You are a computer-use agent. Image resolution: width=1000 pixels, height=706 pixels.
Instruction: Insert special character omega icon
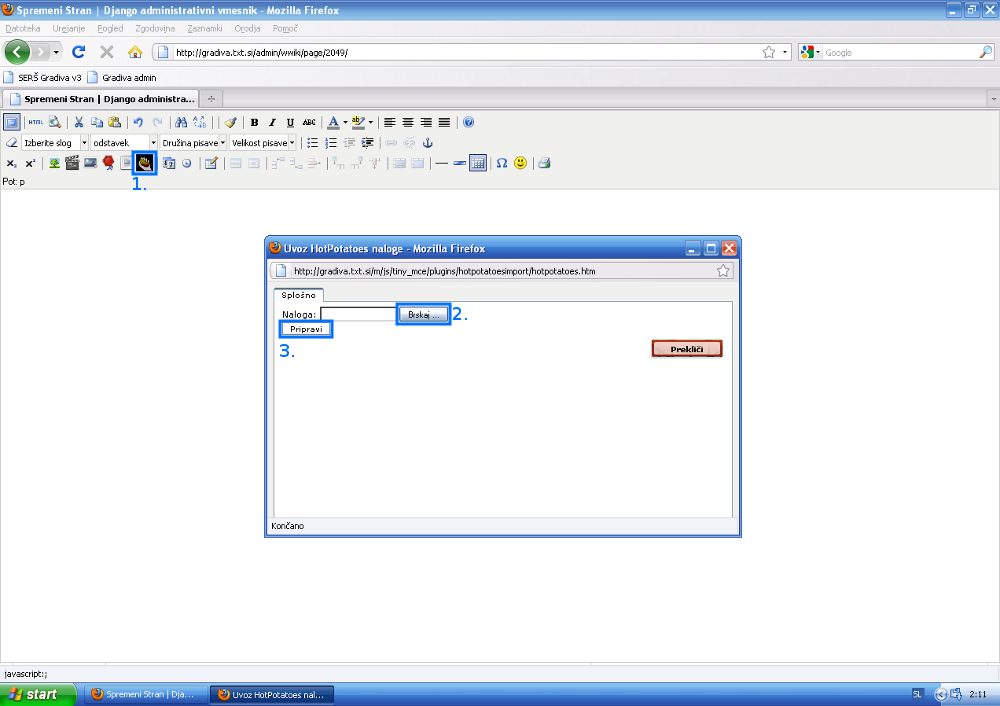[502, 163]
